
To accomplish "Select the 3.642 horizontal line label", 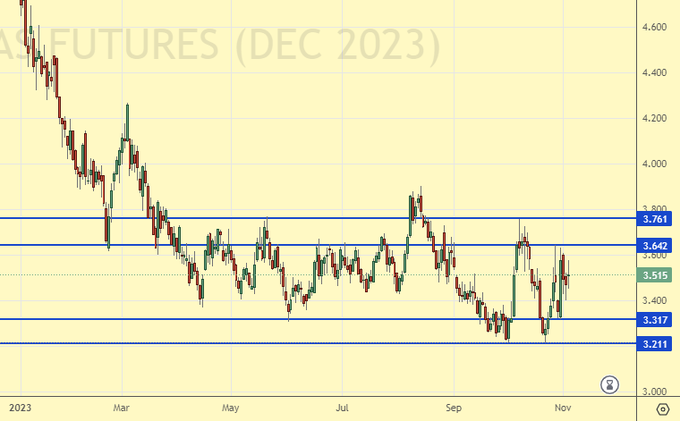I will [657, 245].
